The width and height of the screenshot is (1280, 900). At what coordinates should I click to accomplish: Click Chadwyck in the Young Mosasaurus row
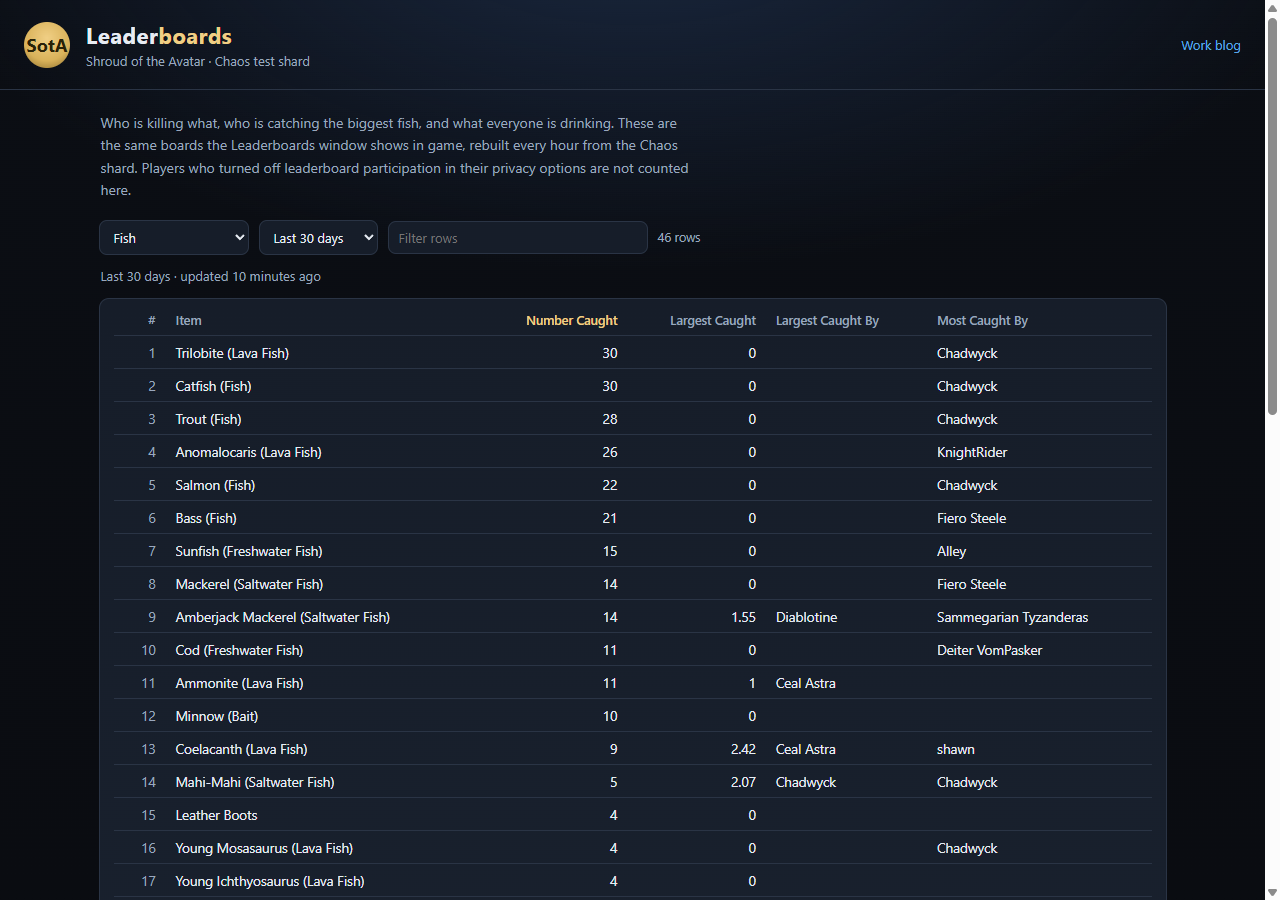click(967, 848)
